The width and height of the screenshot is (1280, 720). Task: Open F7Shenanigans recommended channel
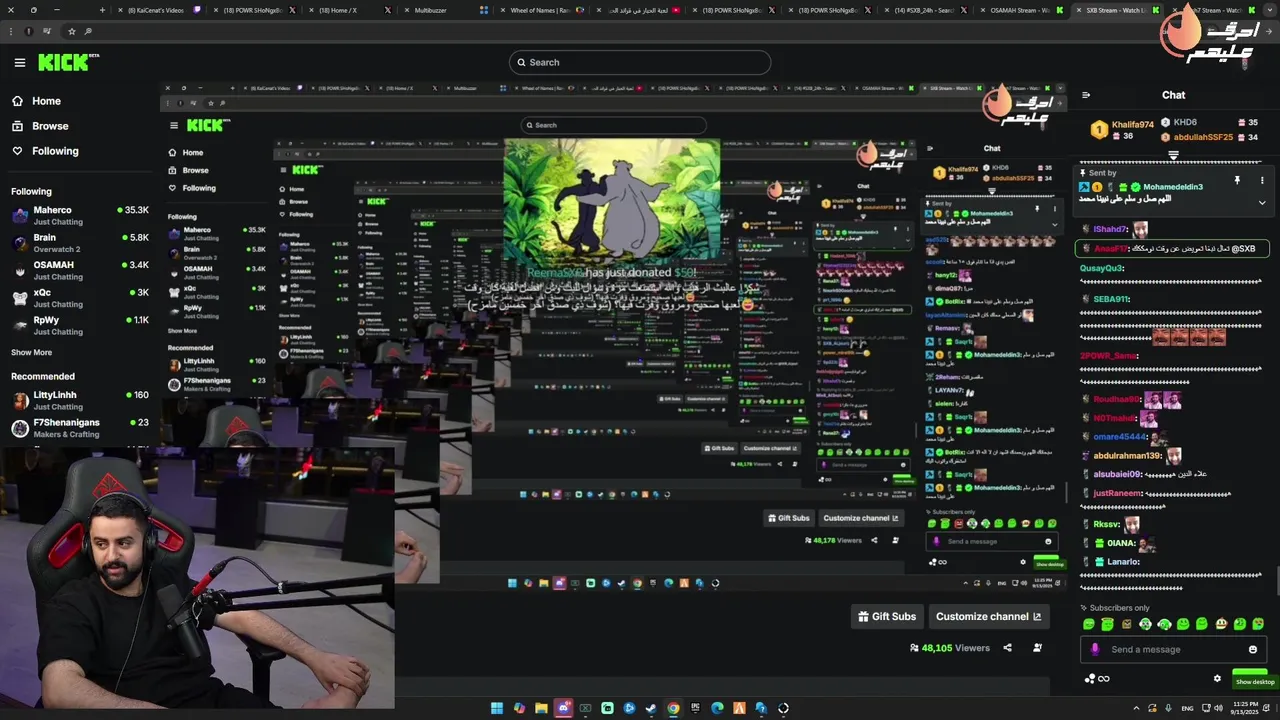pos(80,428)
